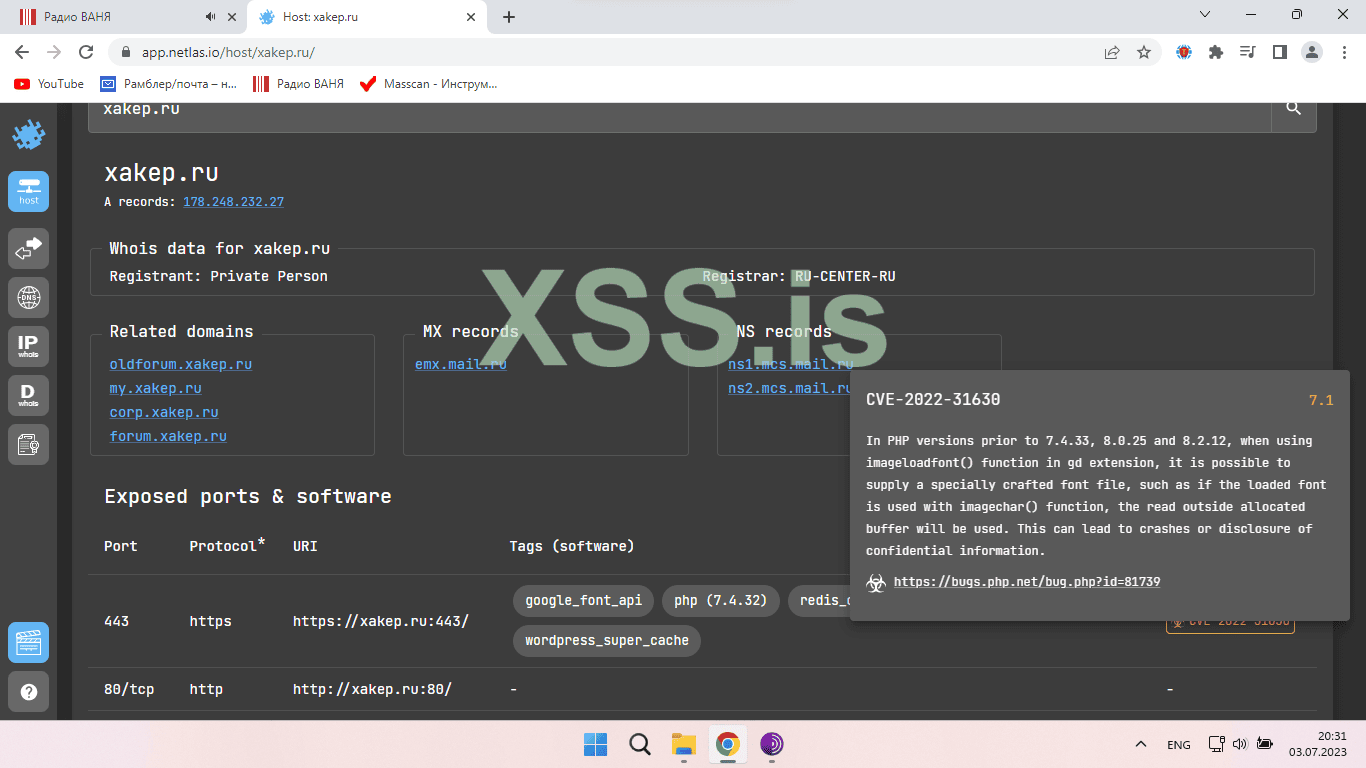Open the certificates search sidebar icon
Image resolution: width=1366 pixels, height=768 pixels.
[x=29, y=444]
